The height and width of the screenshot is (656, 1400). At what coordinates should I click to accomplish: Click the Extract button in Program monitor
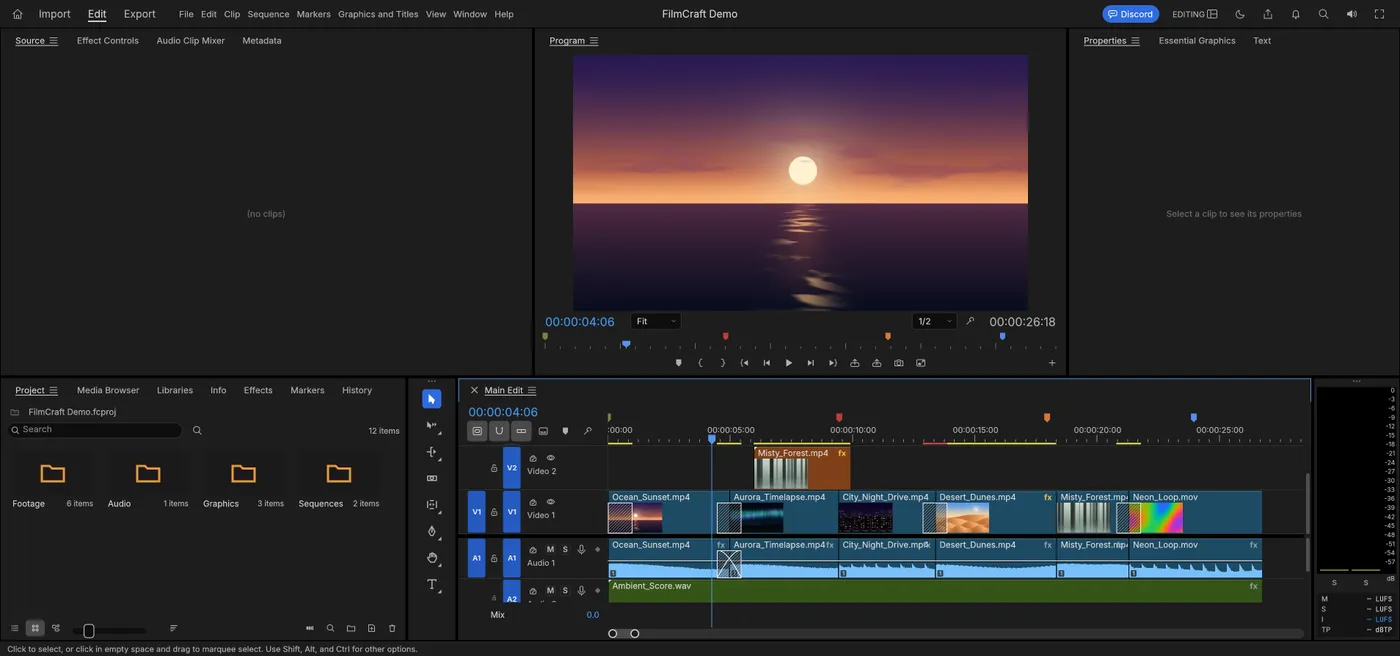click(876, 363)
